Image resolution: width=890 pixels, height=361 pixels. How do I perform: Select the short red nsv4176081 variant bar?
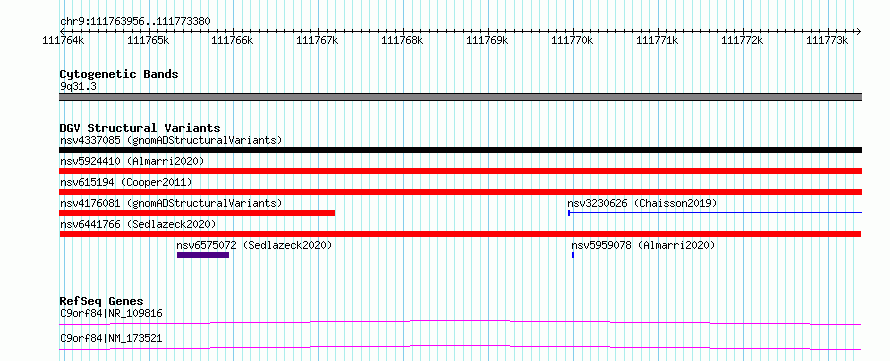197,213
